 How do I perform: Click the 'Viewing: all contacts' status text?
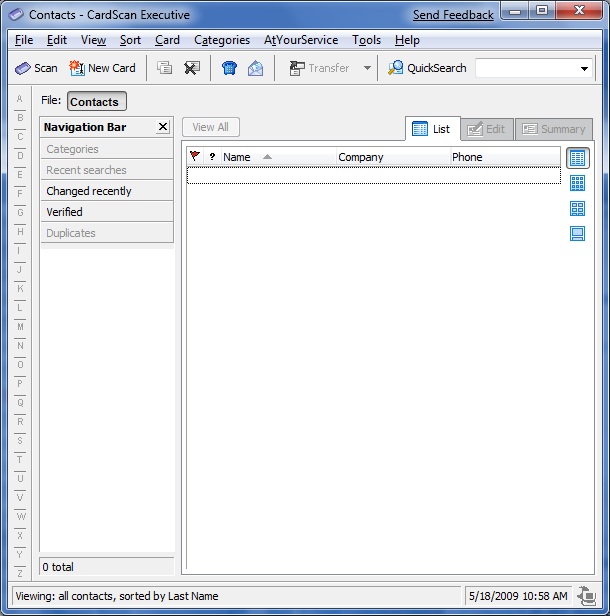[x=117, y=596]
